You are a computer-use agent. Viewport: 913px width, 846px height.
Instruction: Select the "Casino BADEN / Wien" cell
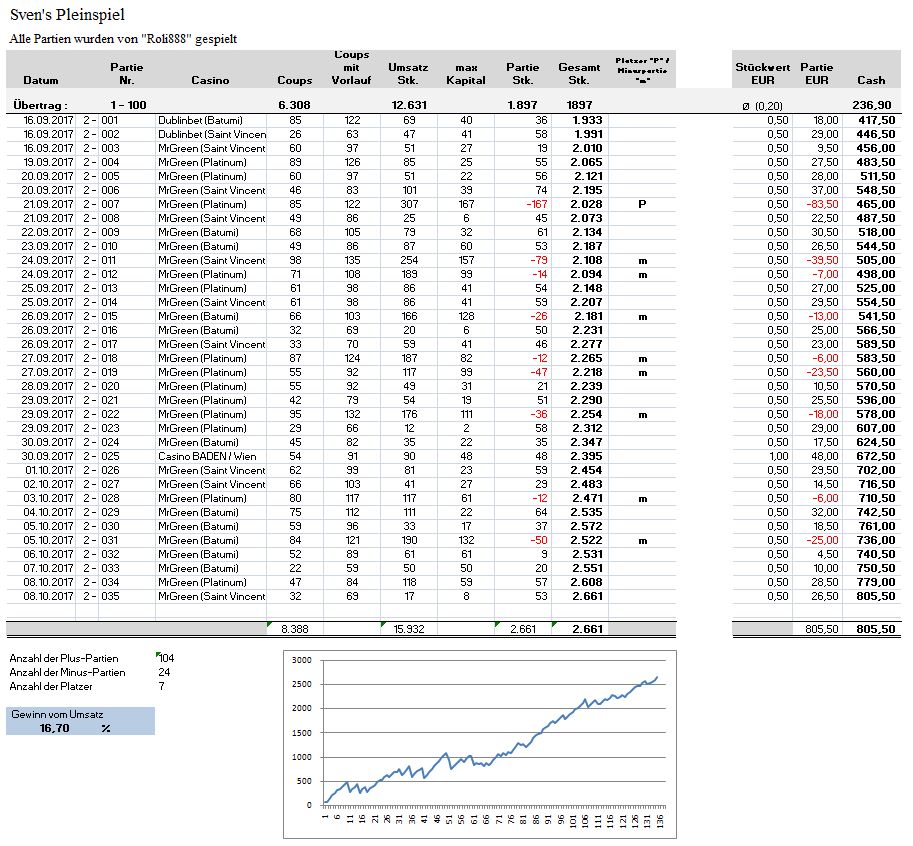(207, 456)
